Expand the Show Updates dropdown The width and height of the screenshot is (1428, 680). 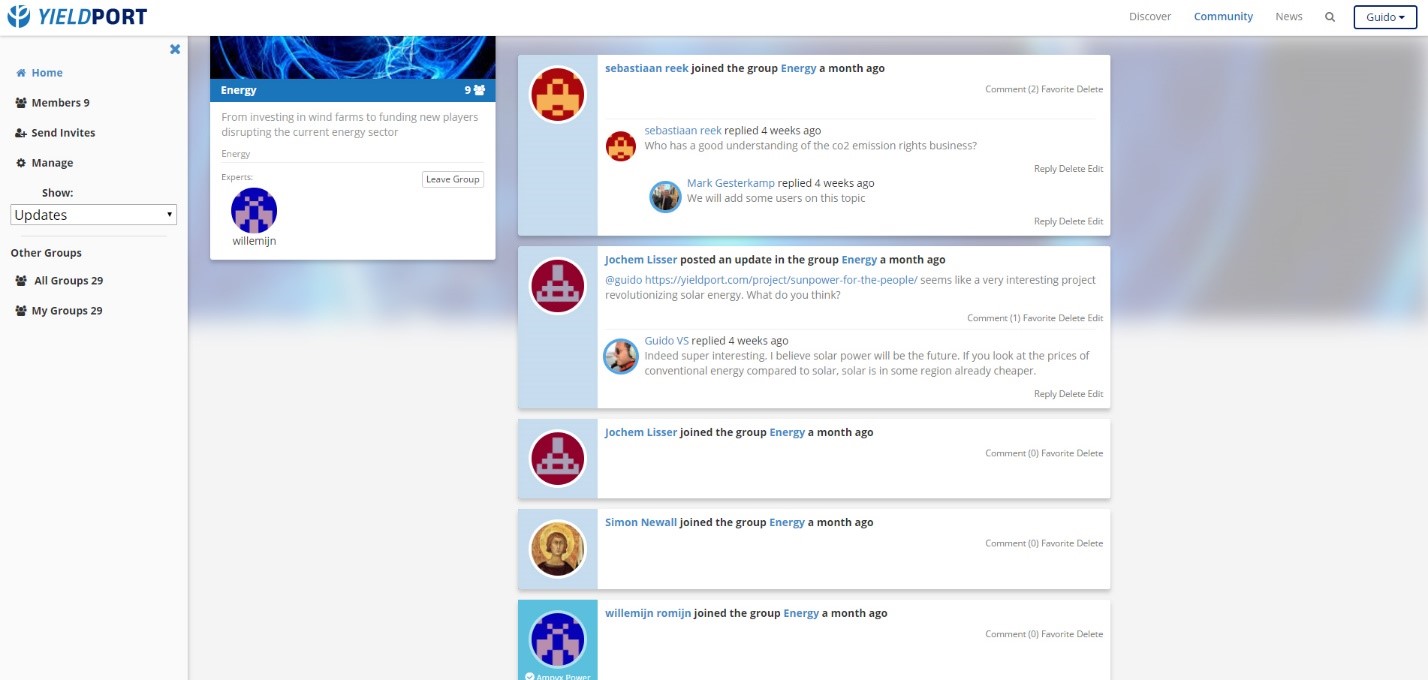(93, 215)
